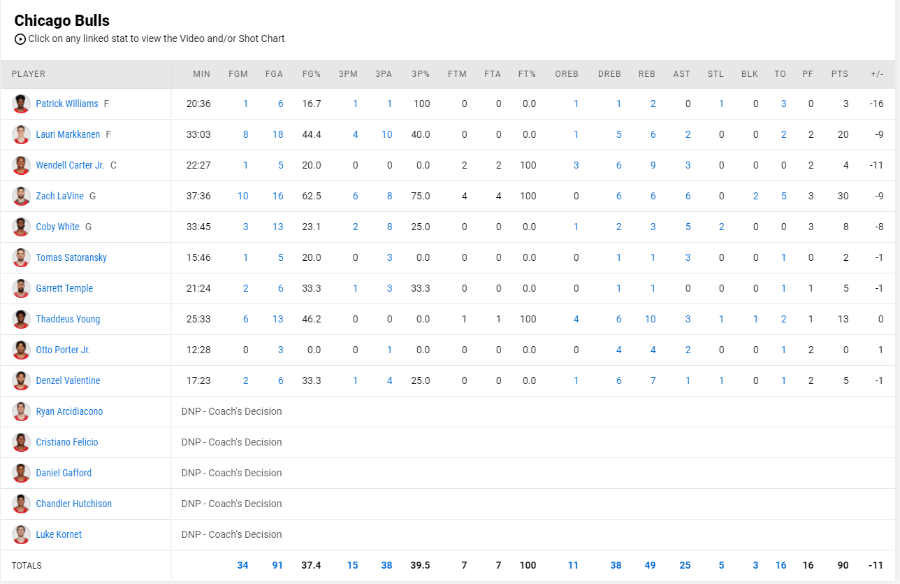Click the FG% column header

(x=312, y=74)
